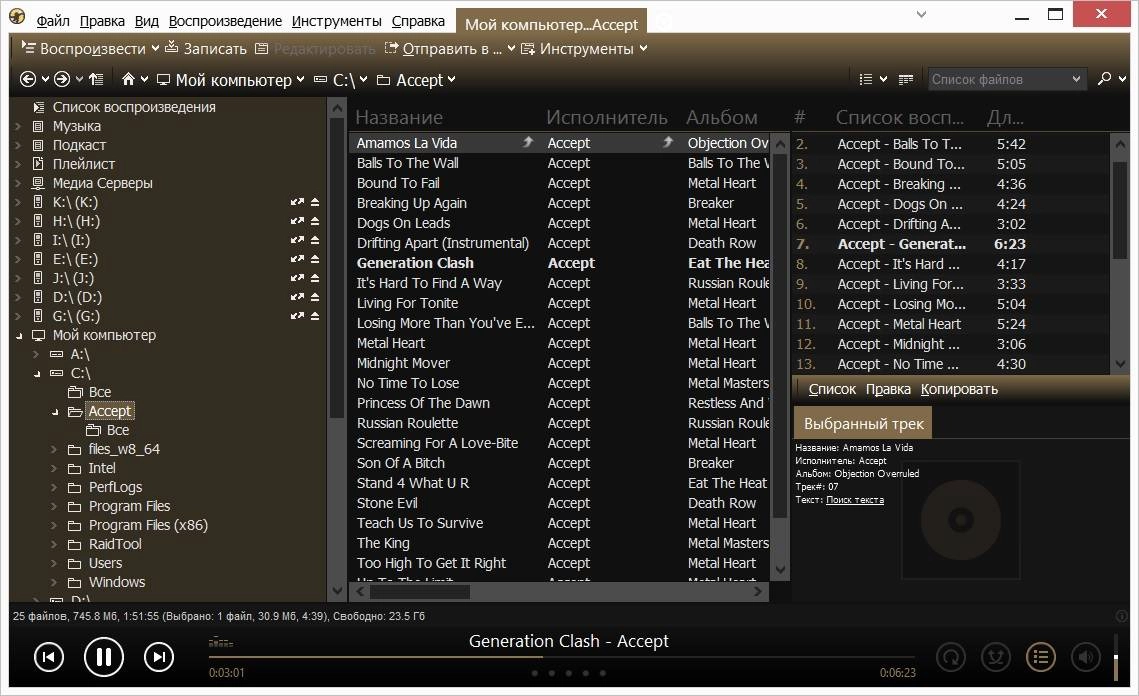Click the album art disc thumbnail
Screen dimensions: 1139x696
[x=960, y=519]
